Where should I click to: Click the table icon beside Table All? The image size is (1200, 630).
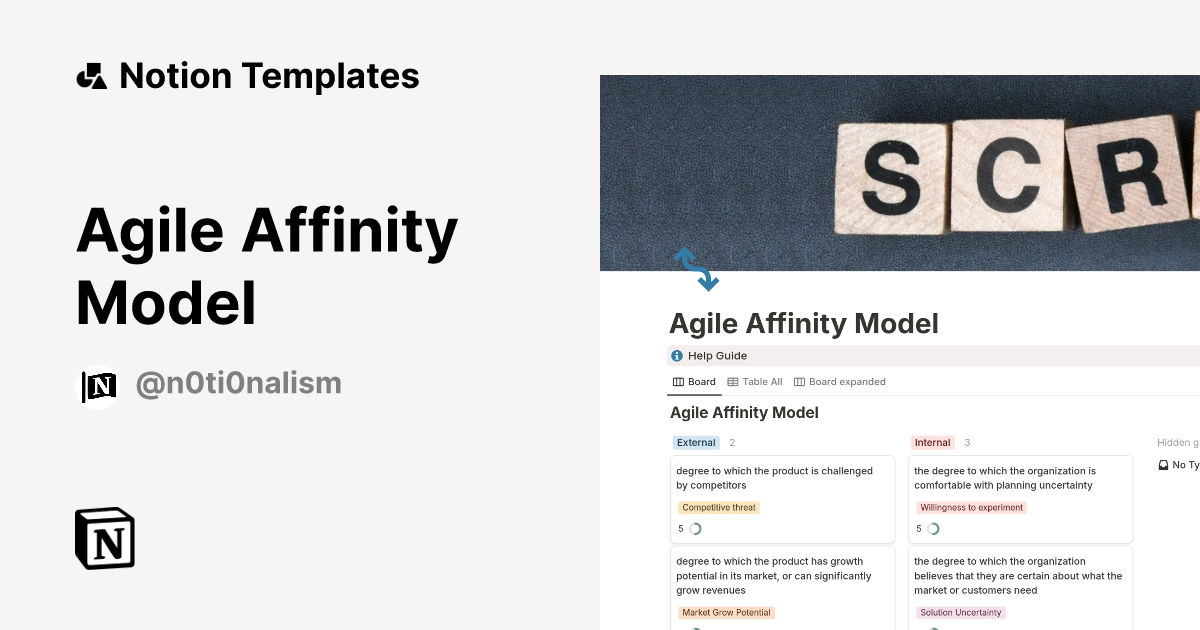point(734,381)
